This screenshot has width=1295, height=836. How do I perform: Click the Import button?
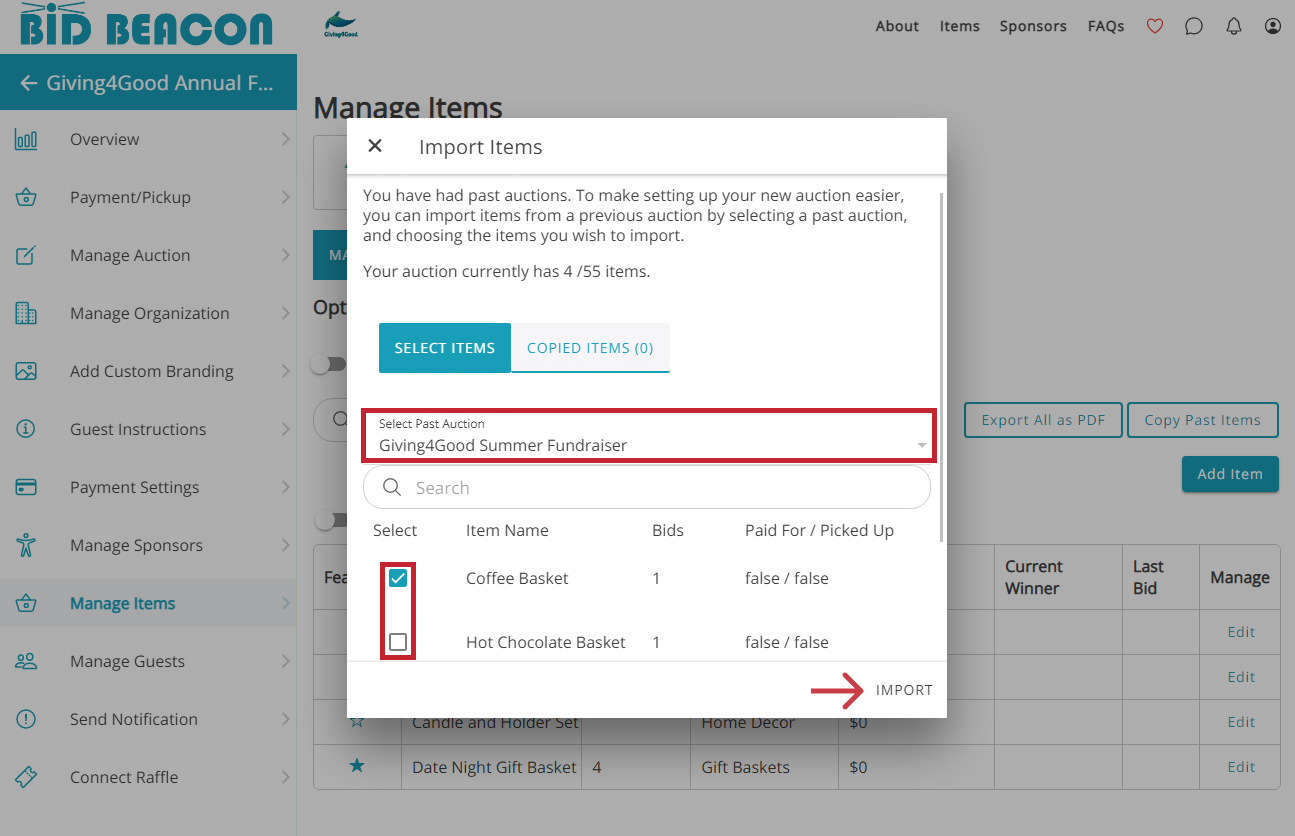(x=904, y=690)
